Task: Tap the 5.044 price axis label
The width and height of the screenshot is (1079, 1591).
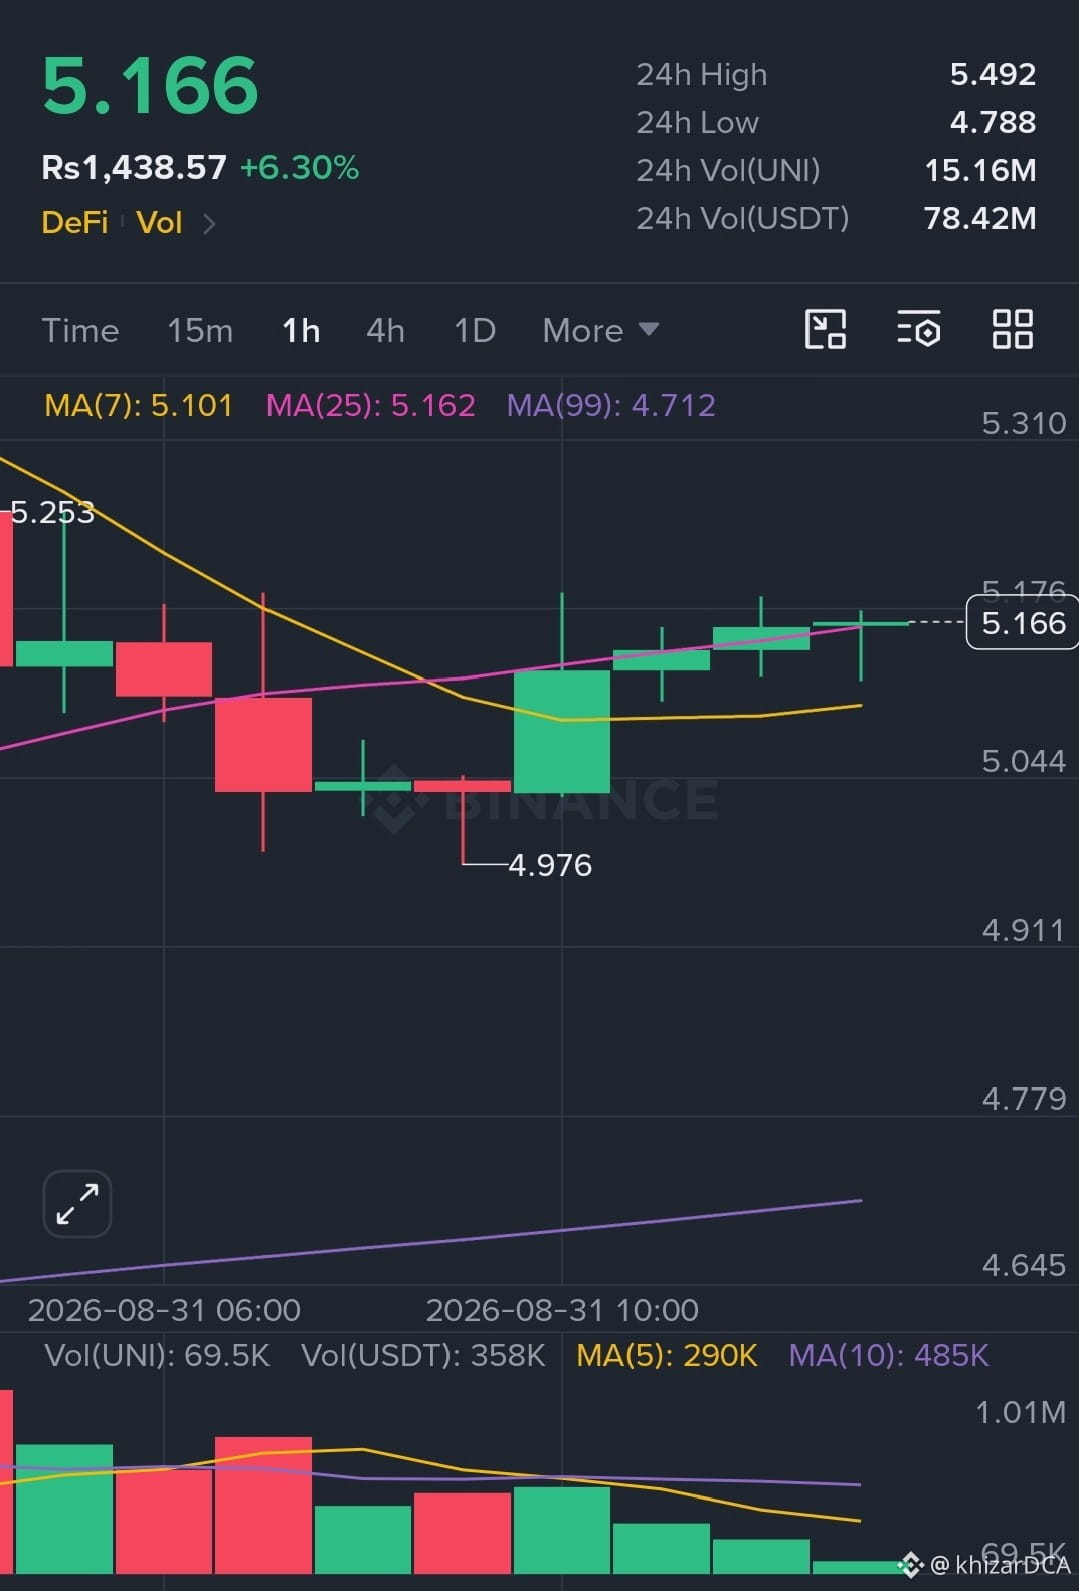Action: pyautogui.click(x=1023, y=761)
